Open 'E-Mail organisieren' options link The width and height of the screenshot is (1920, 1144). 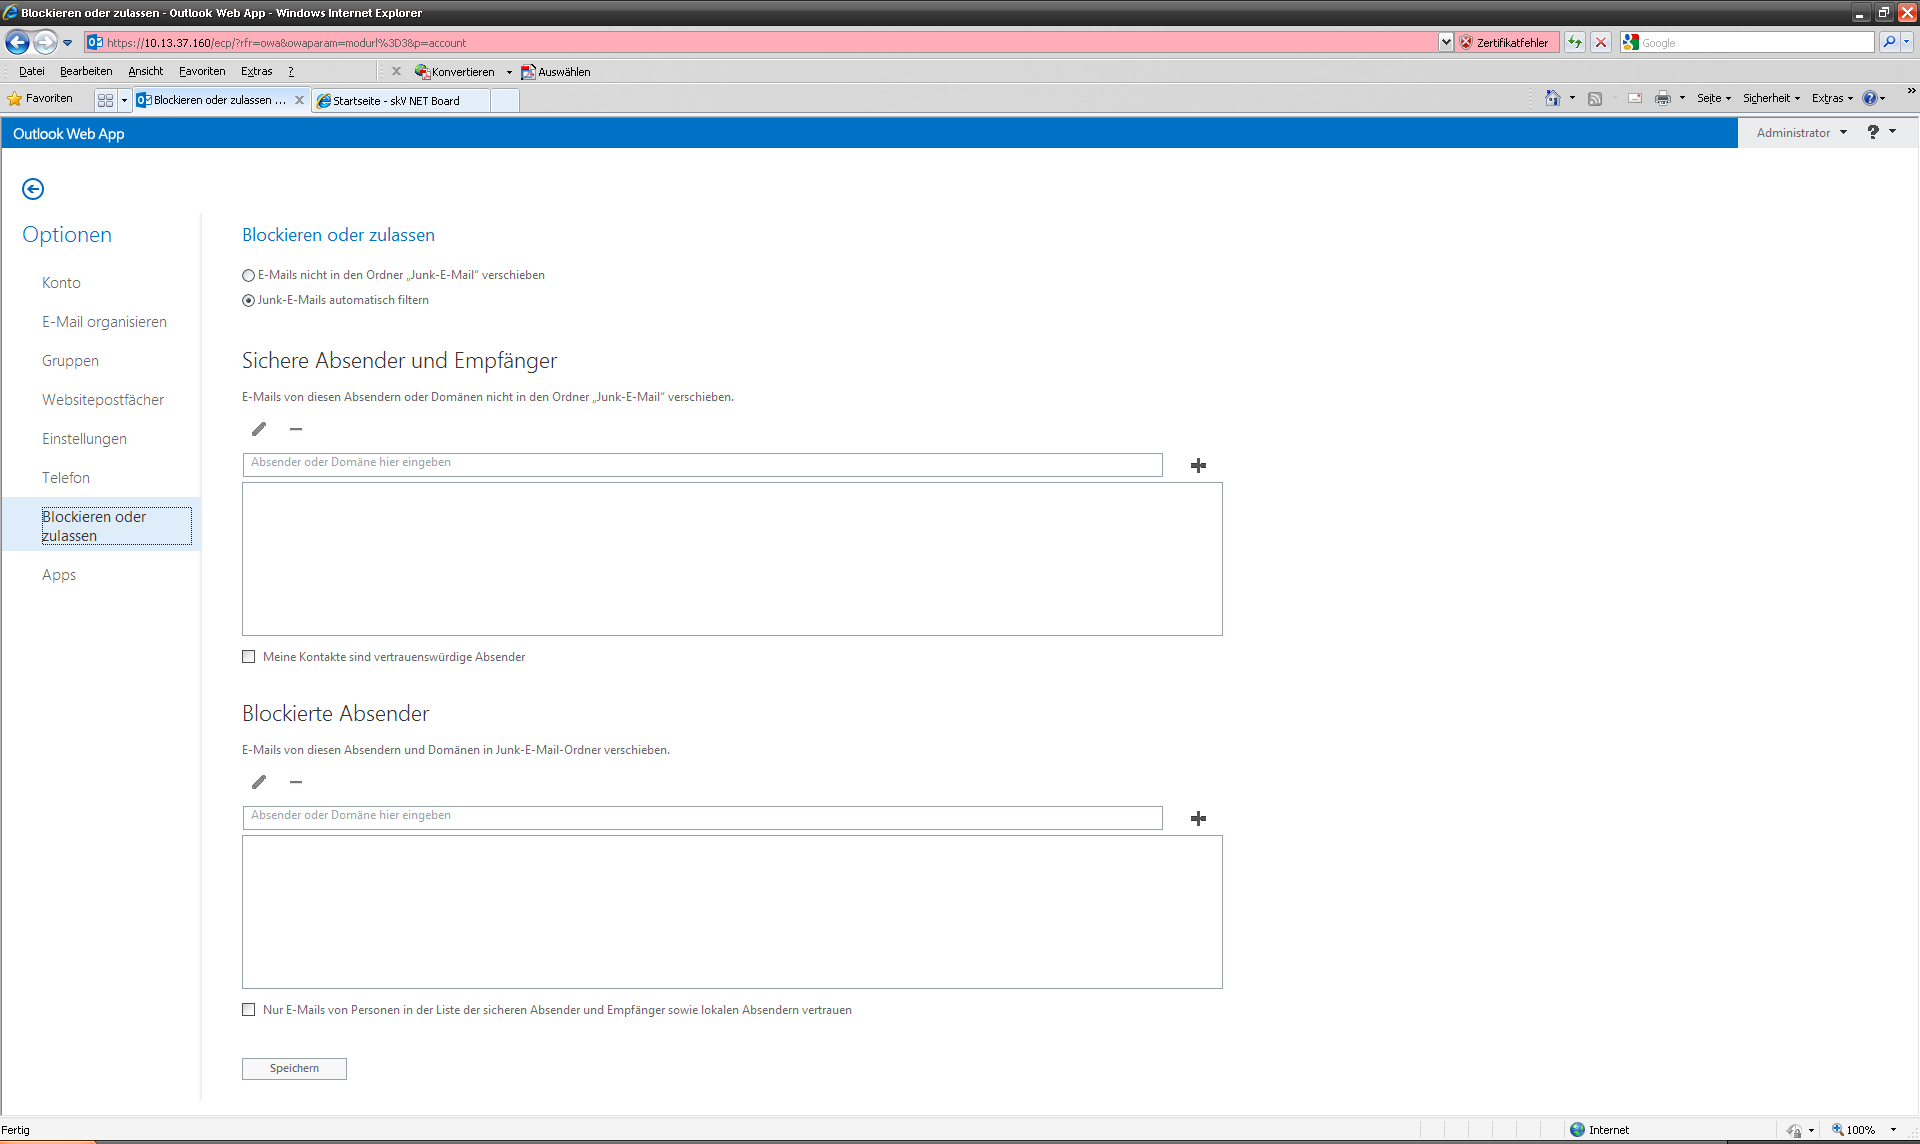pos(104,322)
